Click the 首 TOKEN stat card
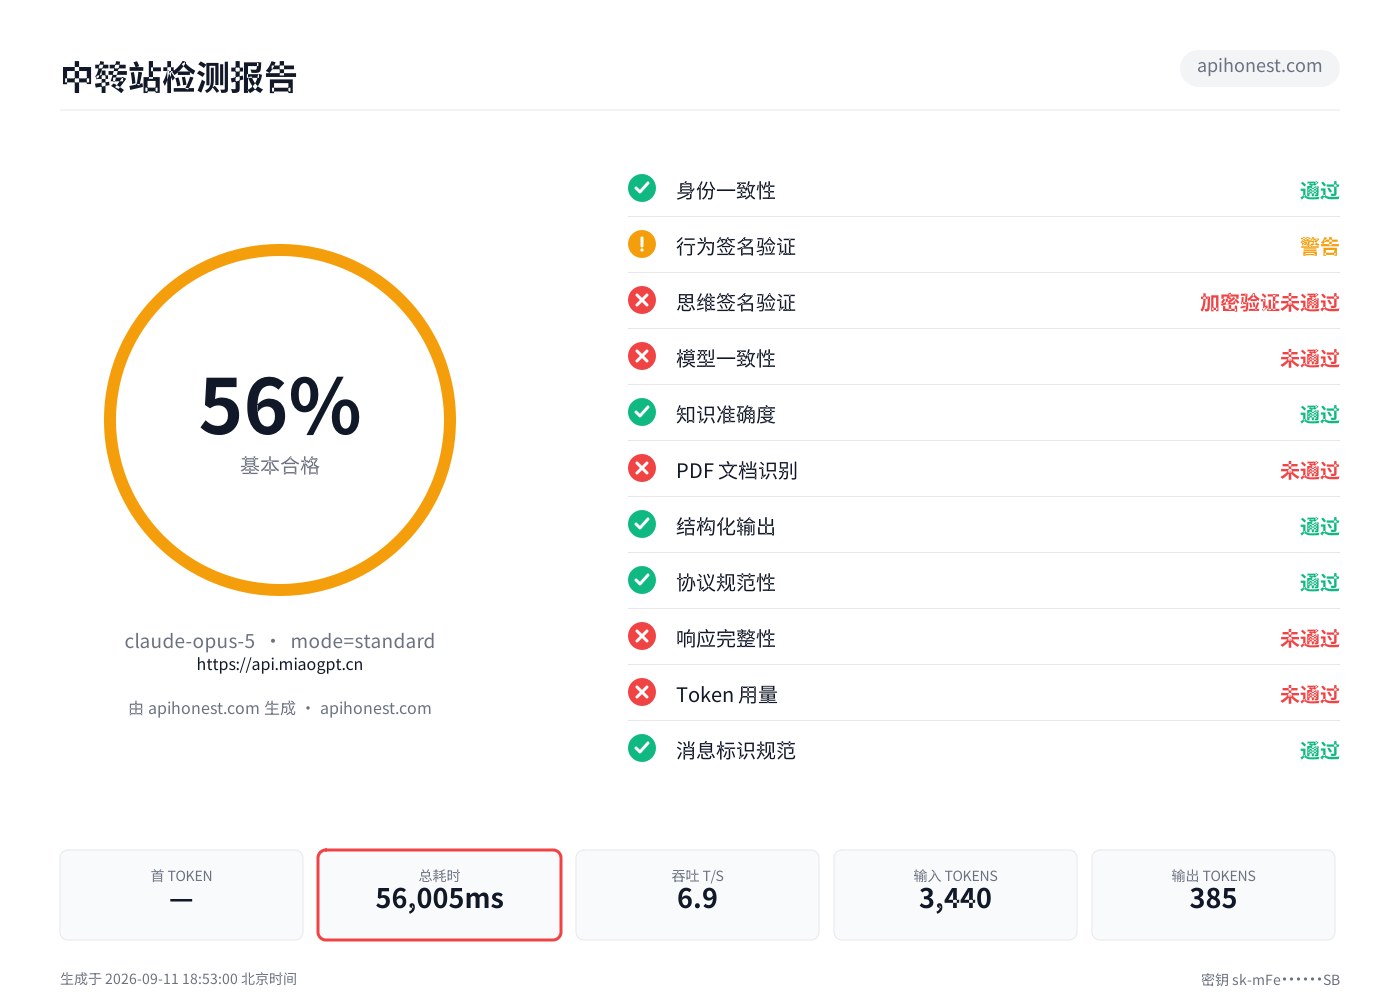The width and height of the screenshot is (1400, 1000). [181, 895]
